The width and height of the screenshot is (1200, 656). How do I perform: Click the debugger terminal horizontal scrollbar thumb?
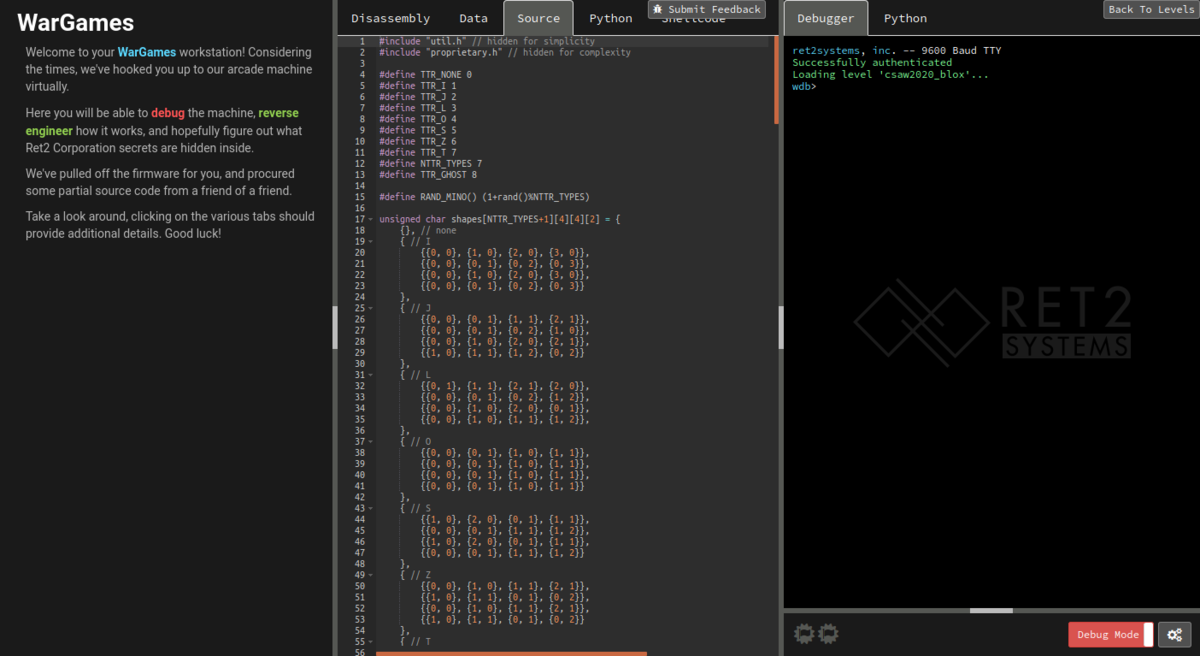[x=991, y=610]
